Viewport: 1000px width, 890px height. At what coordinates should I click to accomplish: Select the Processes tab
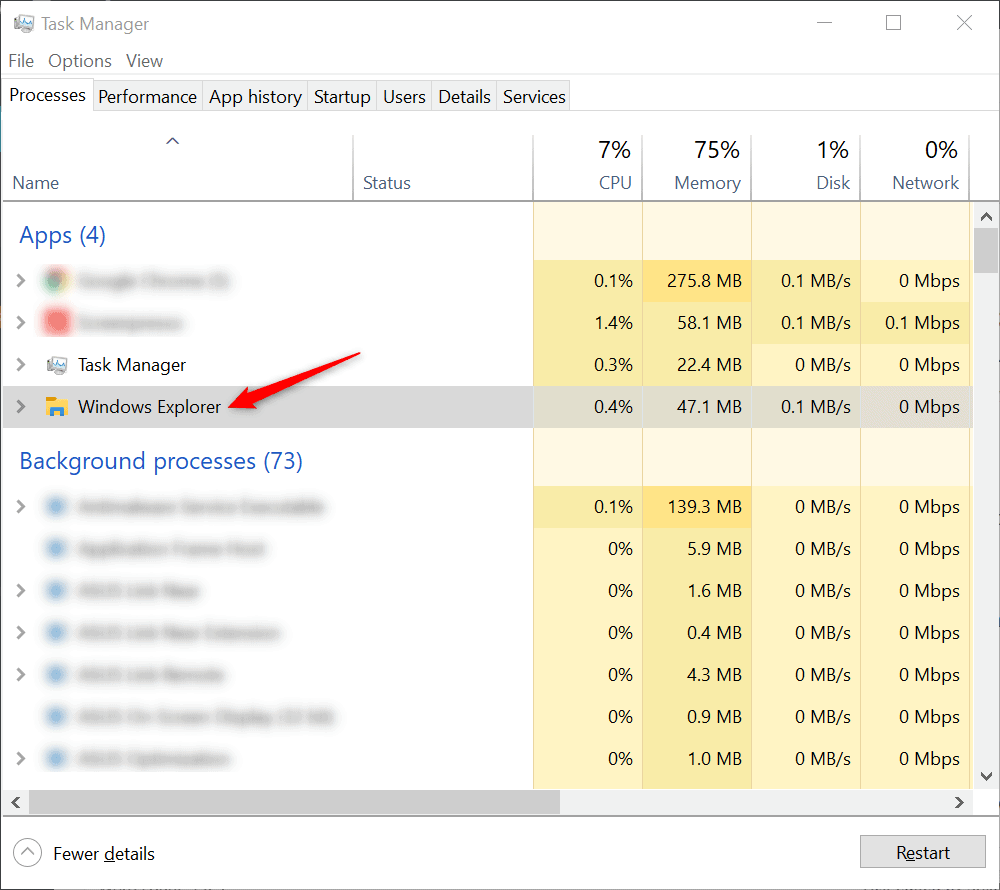[x=48, y=95]
